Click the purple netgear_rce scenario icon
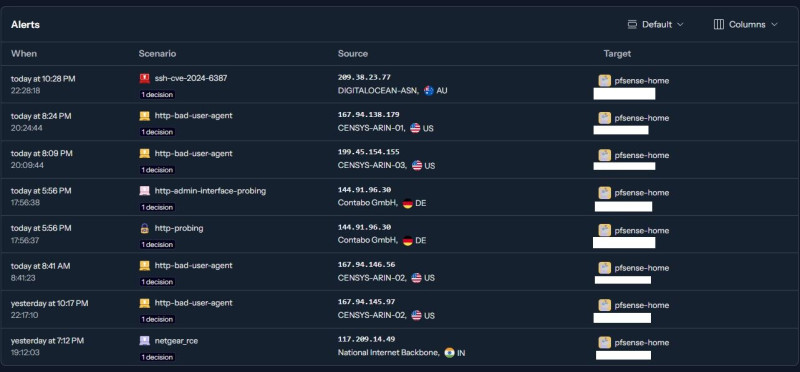 tap(144, 340)
